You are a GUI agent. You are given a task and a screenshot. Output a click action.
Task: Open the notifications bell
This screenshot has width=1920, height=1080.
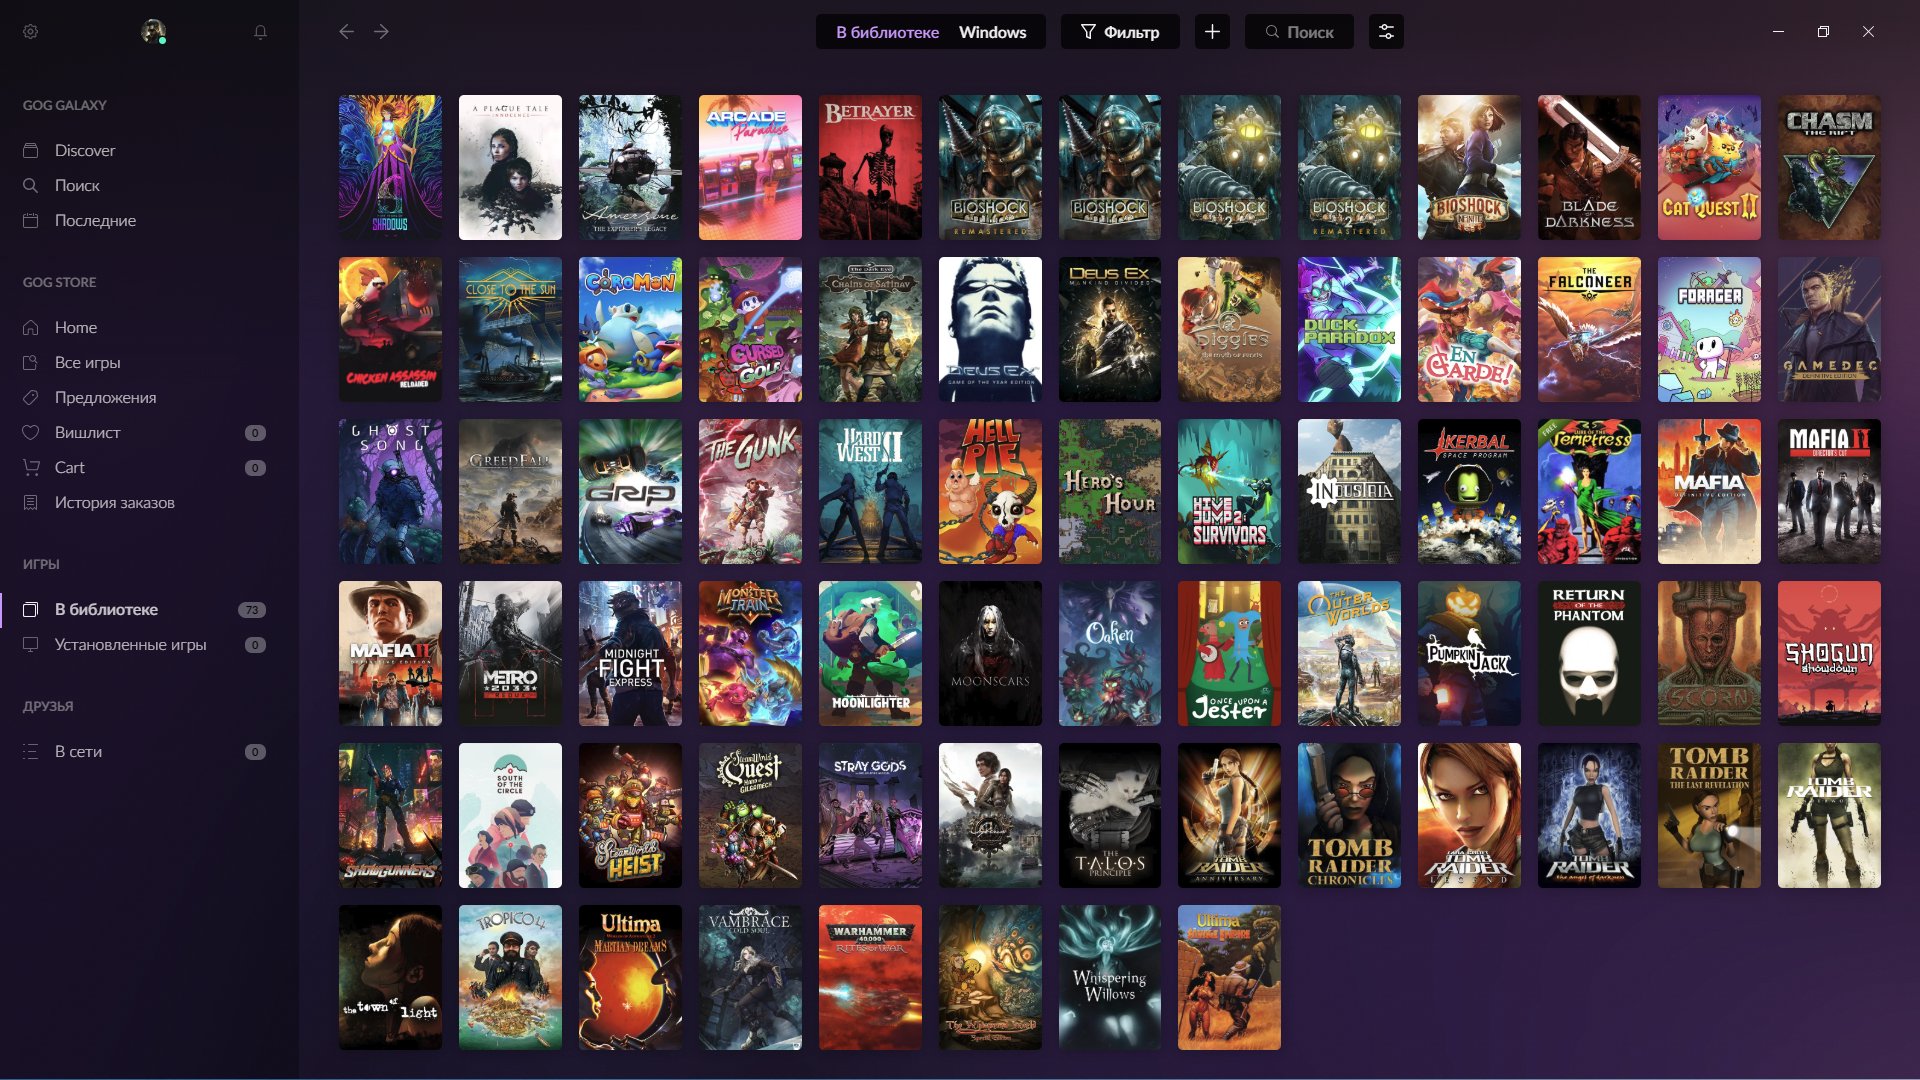pos(260,32)
